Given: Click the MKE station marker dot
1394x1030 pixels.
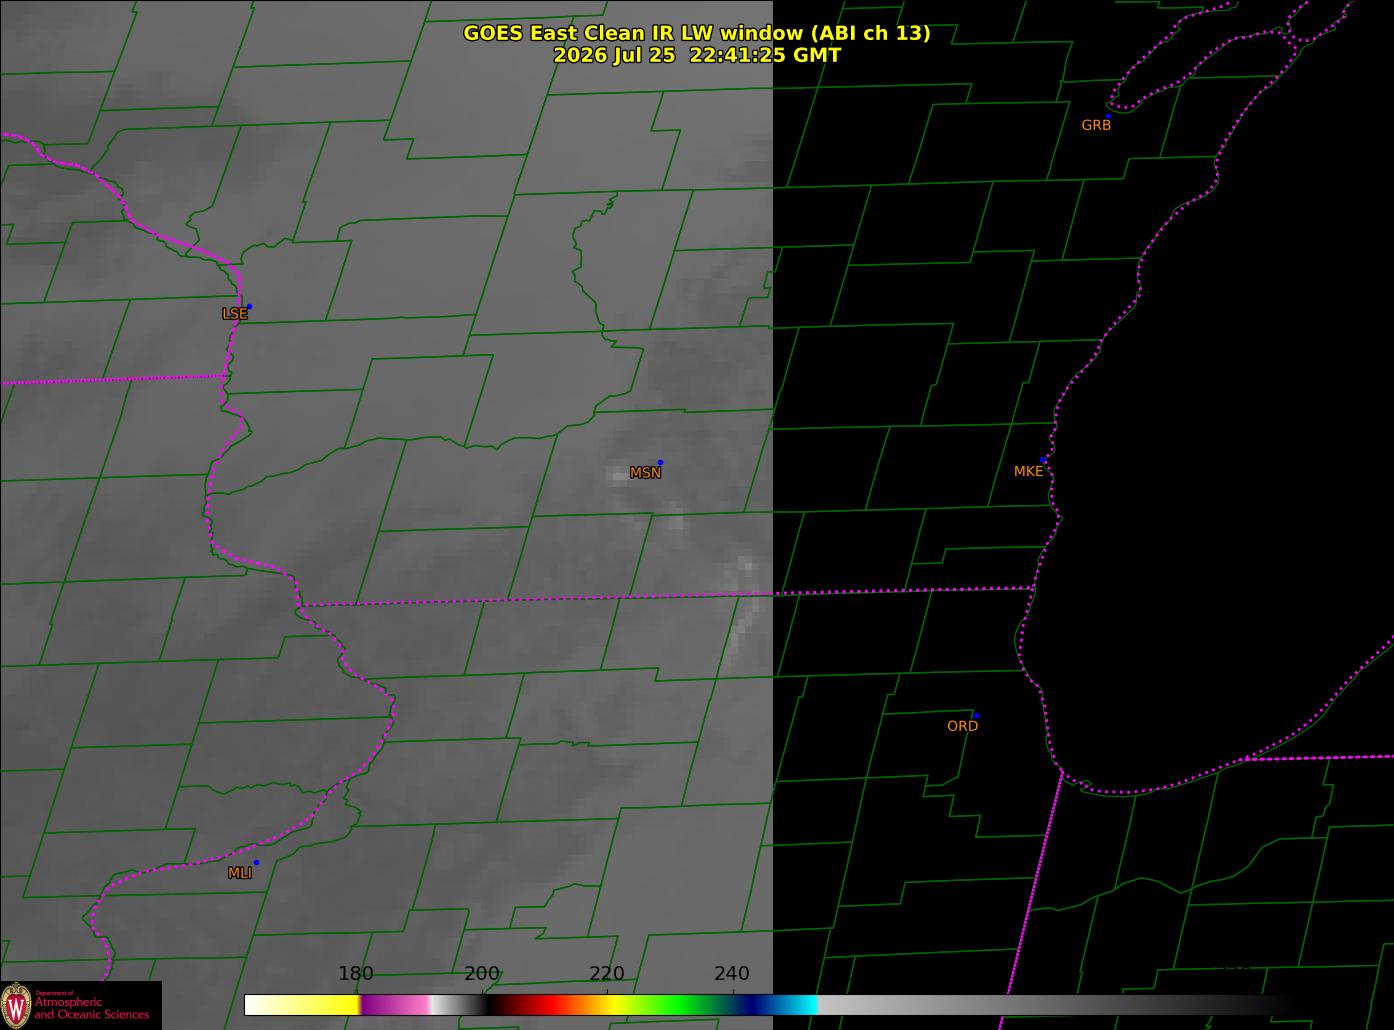Looking at the screenshot, I should (x=1043, y=460).
